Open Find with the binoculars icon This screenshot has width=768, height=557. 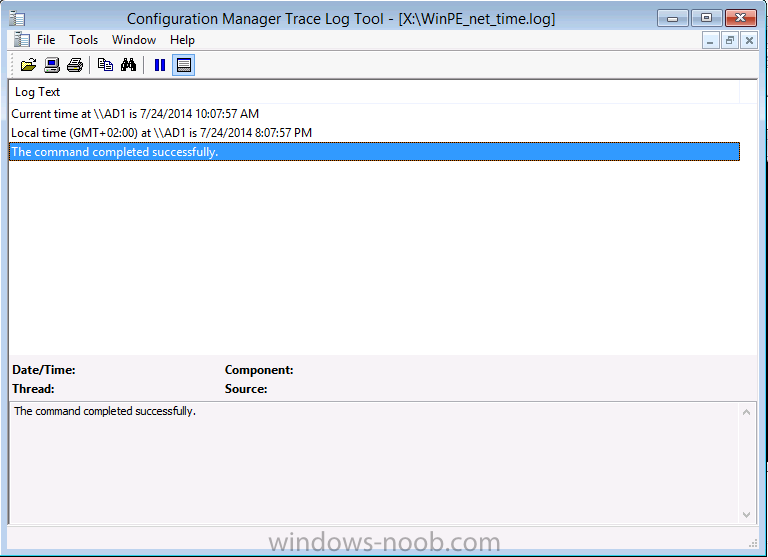tap(128, 65)
